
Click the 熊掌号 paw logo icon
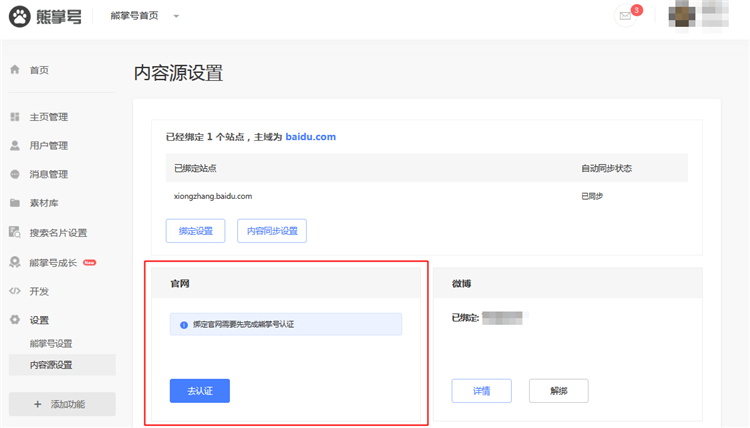tap(21, 17)
